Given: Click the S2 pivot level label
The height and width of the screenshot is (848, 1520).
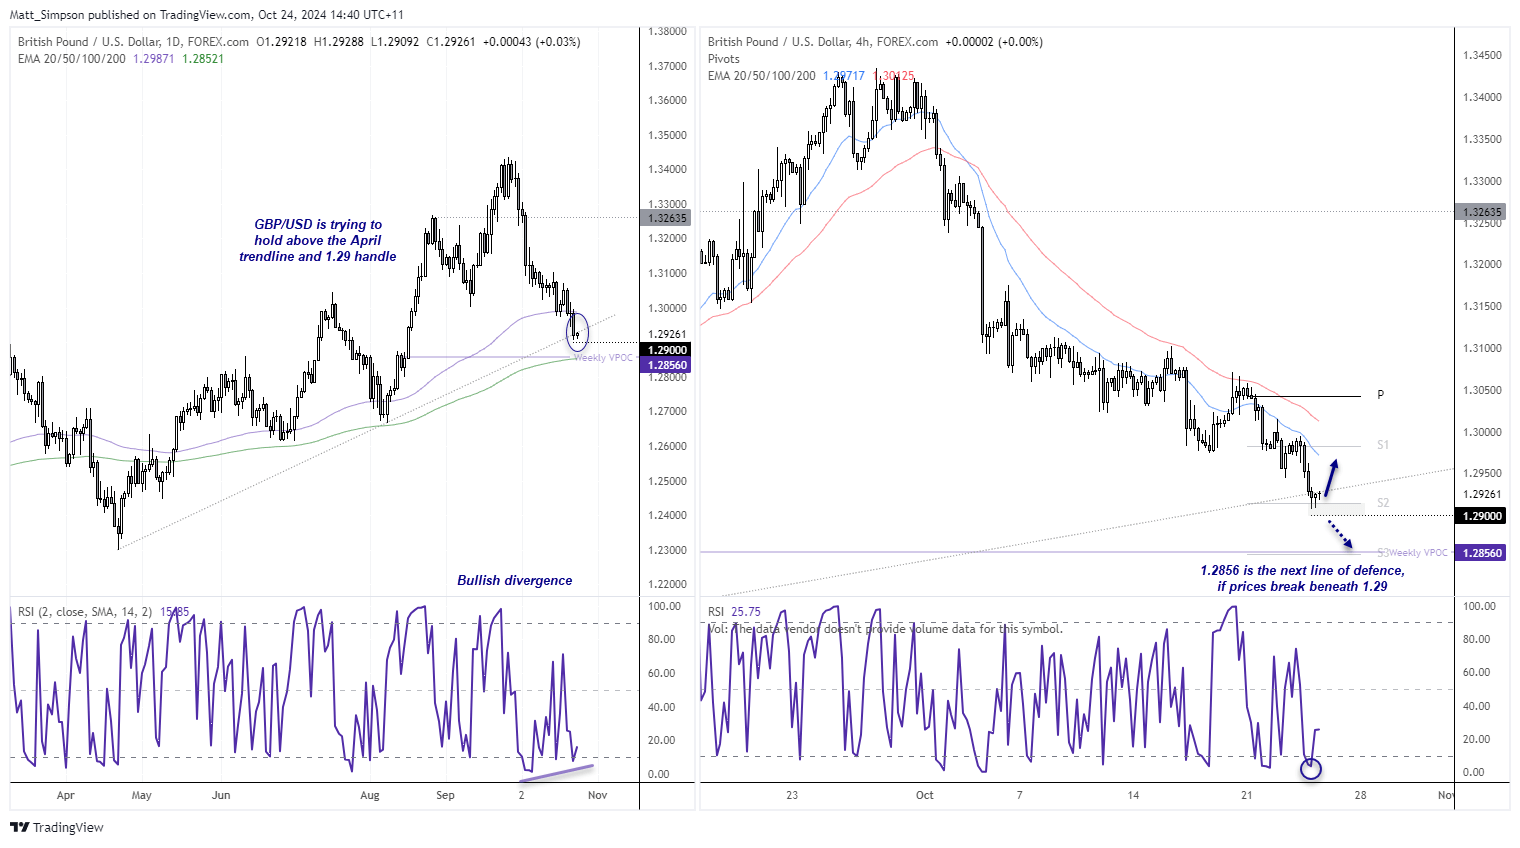Looking at the screenshot, I should tap(1383, 503).
